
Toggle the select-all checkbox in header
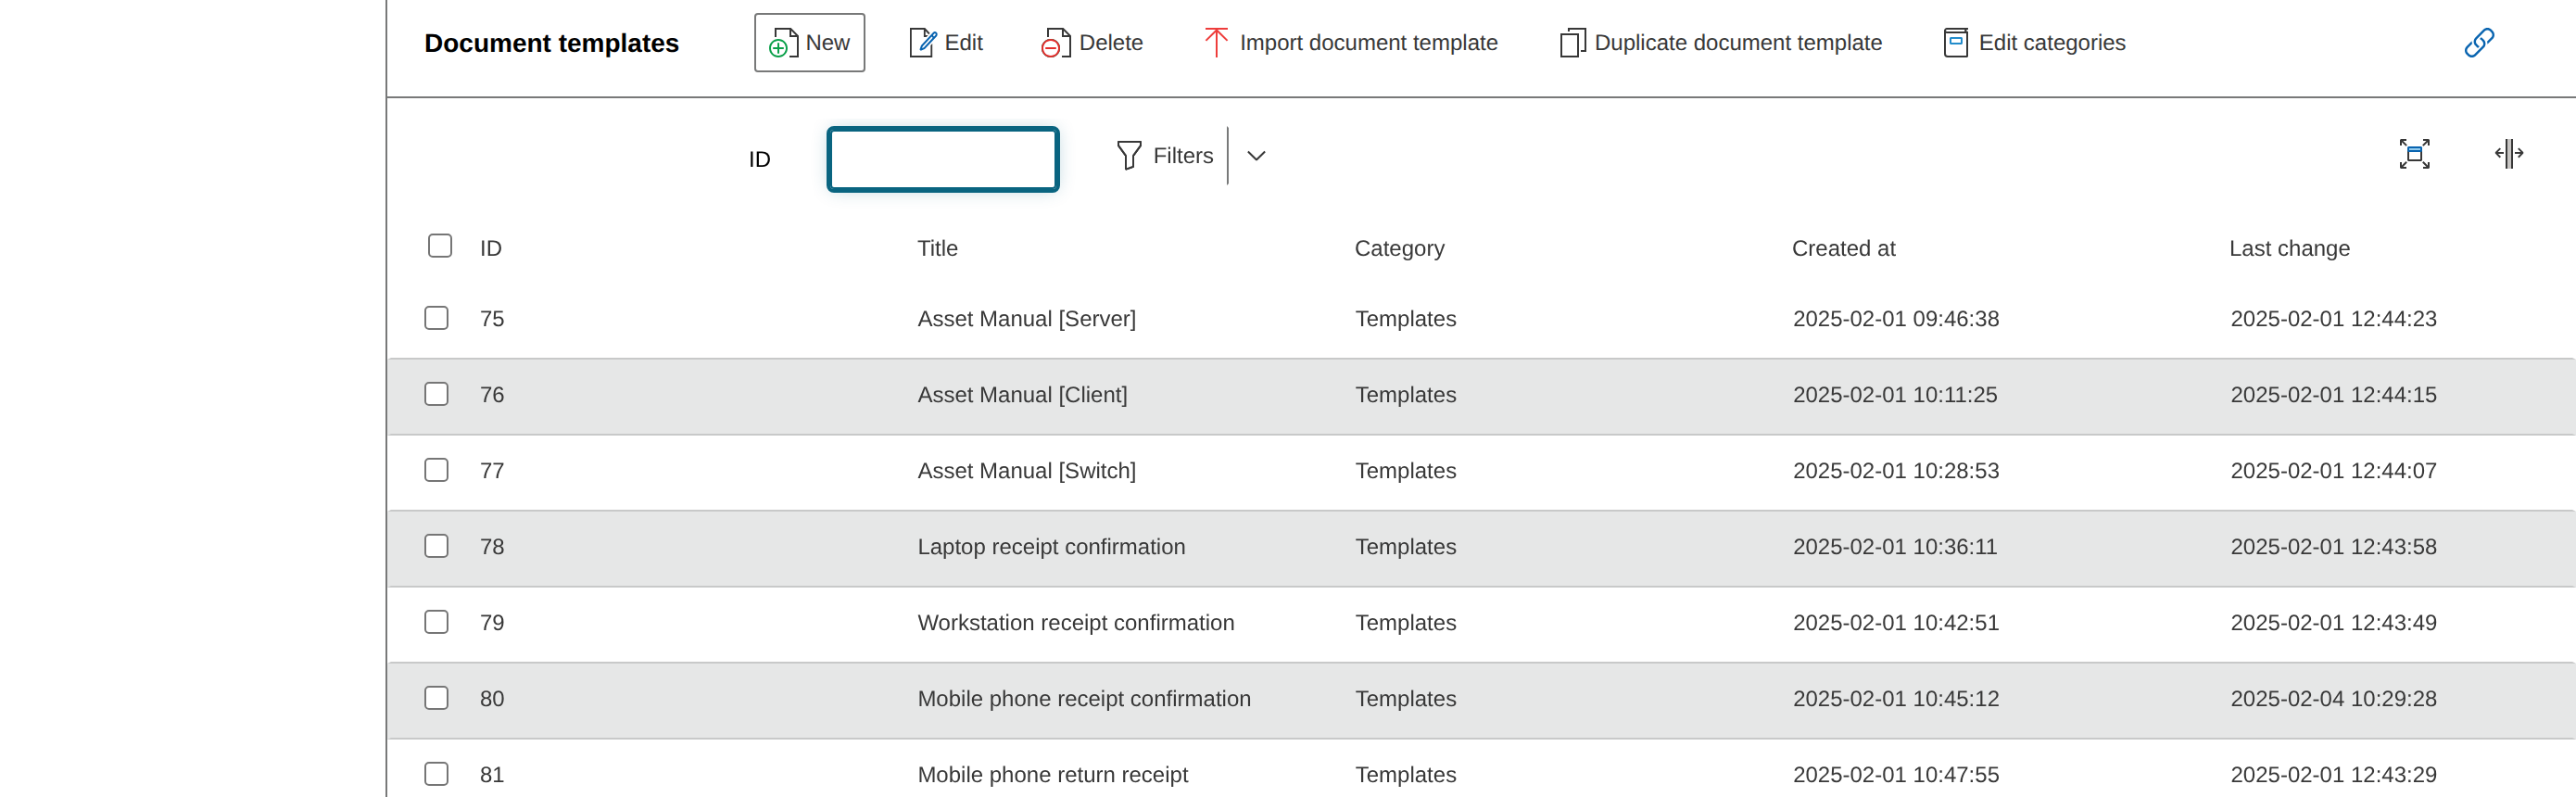point(440,246)
